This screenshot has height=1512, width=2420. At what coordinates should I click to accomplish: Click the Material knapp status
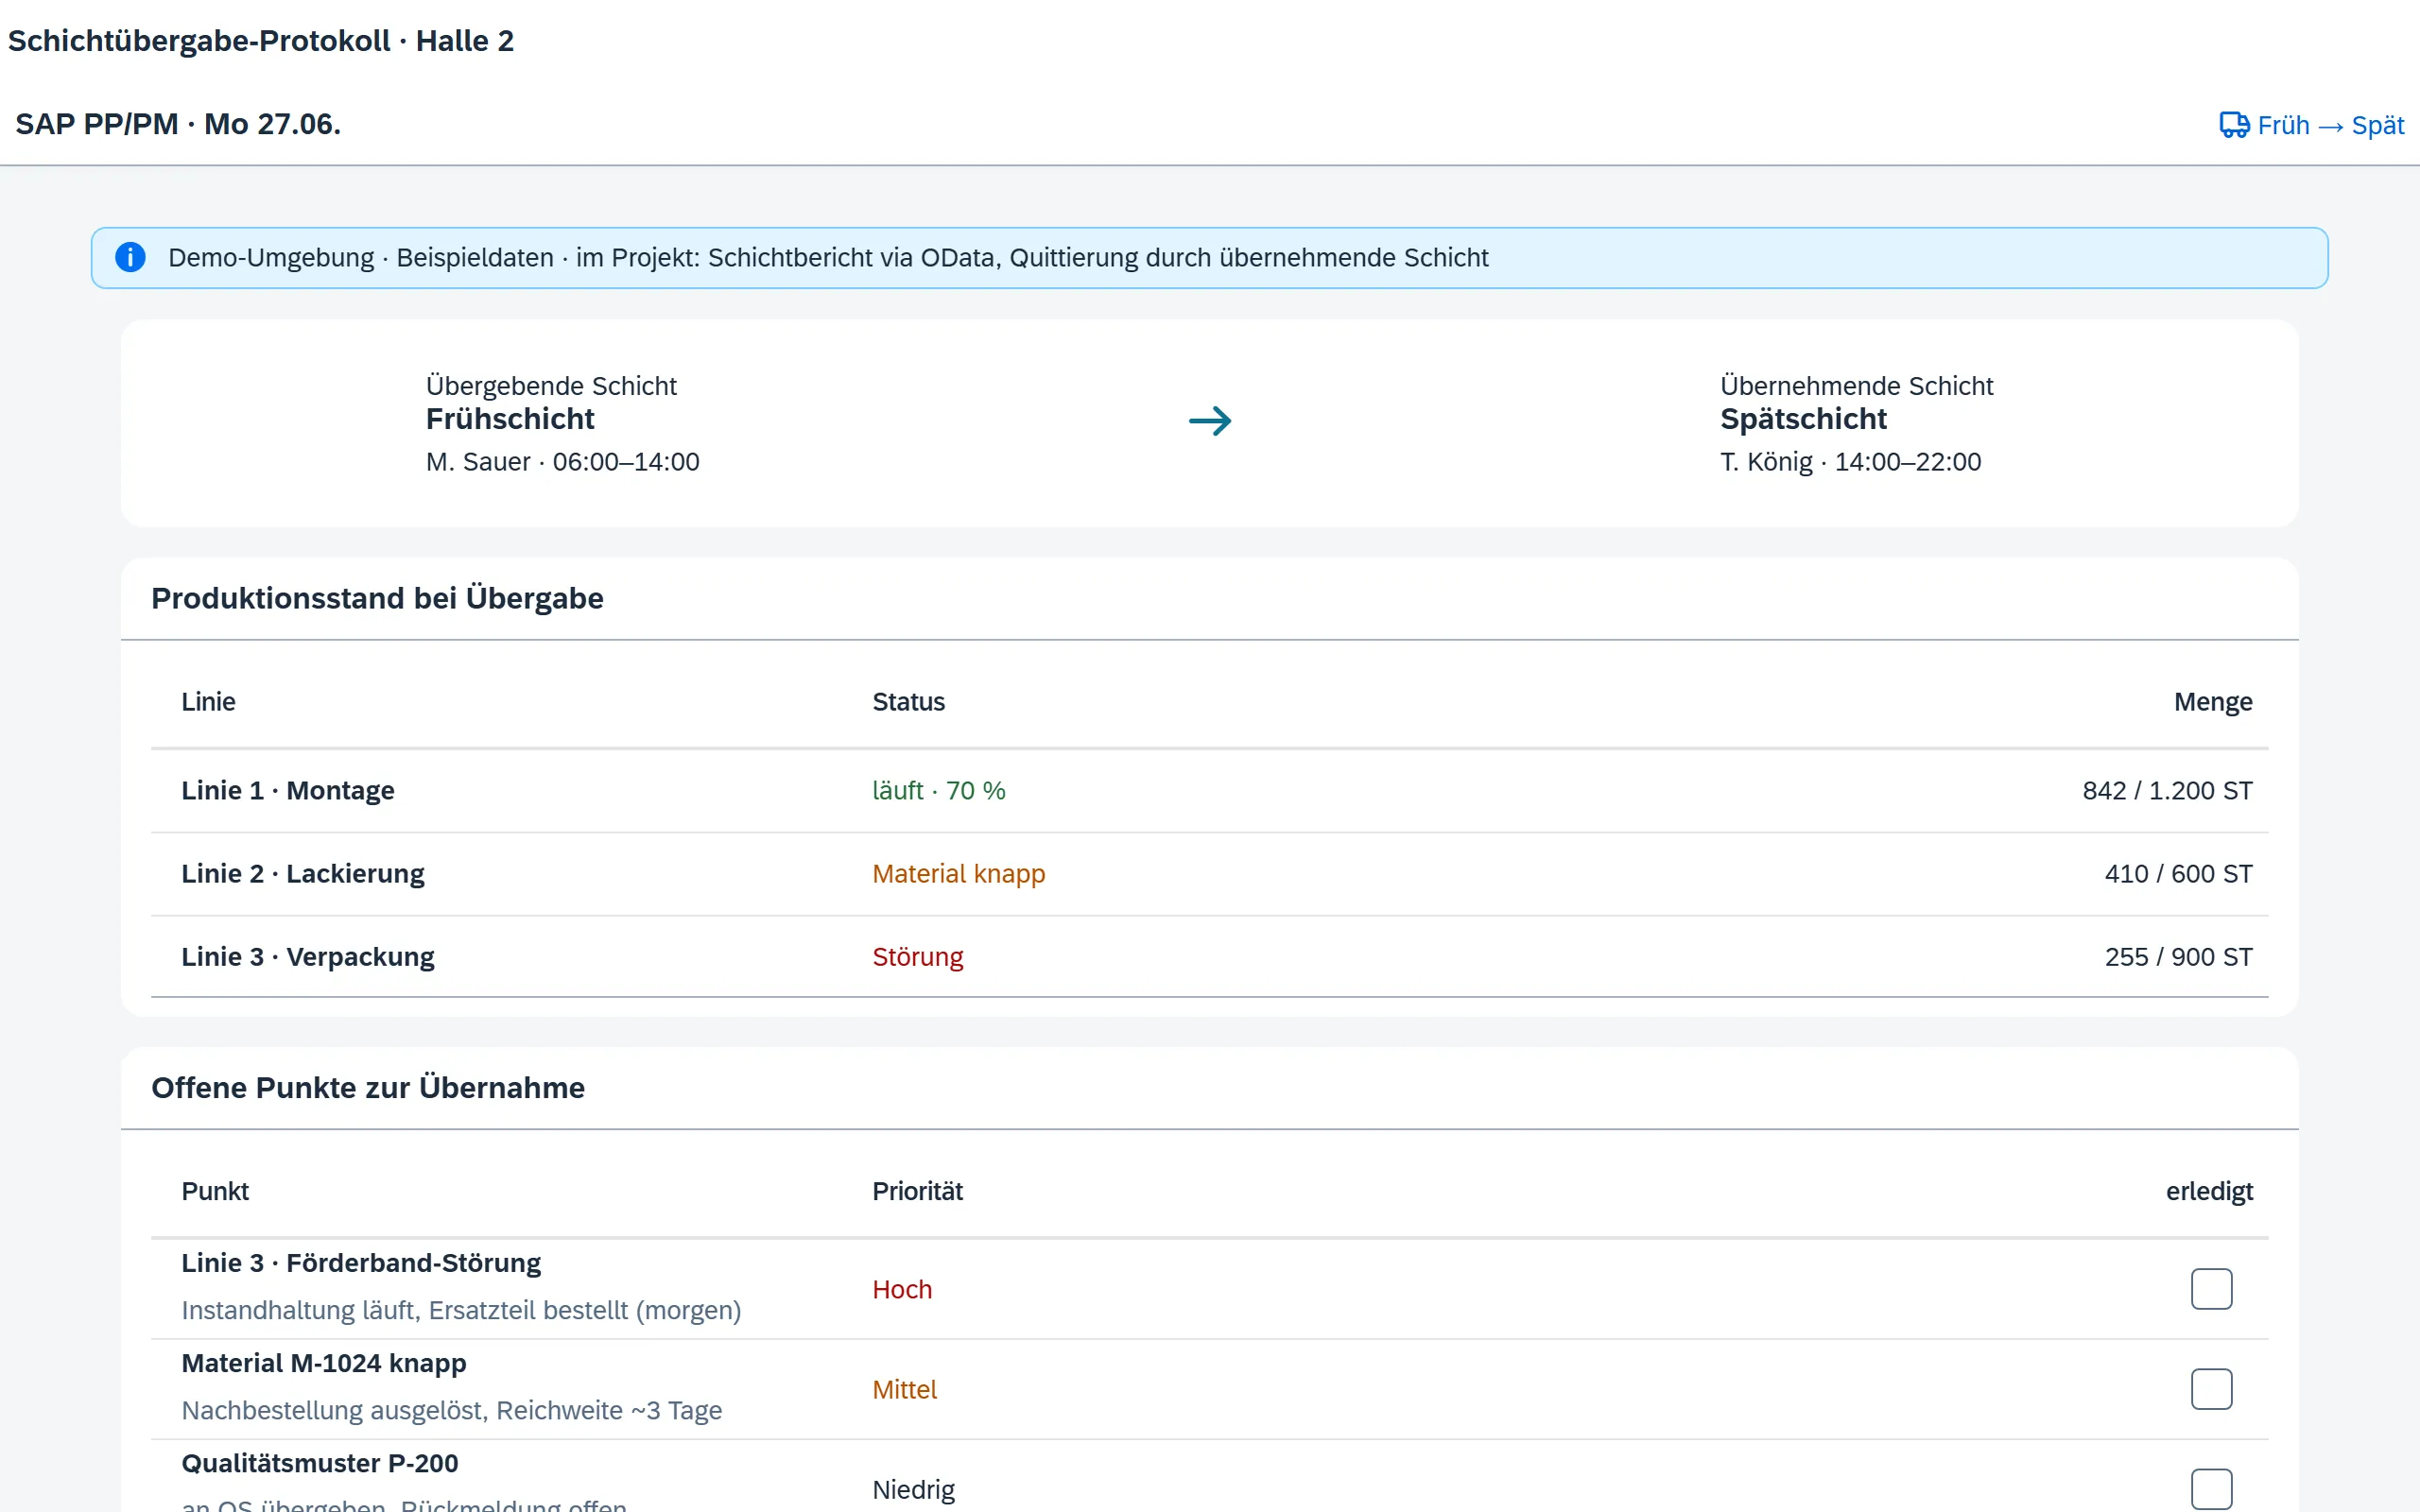tap(958, 874)
